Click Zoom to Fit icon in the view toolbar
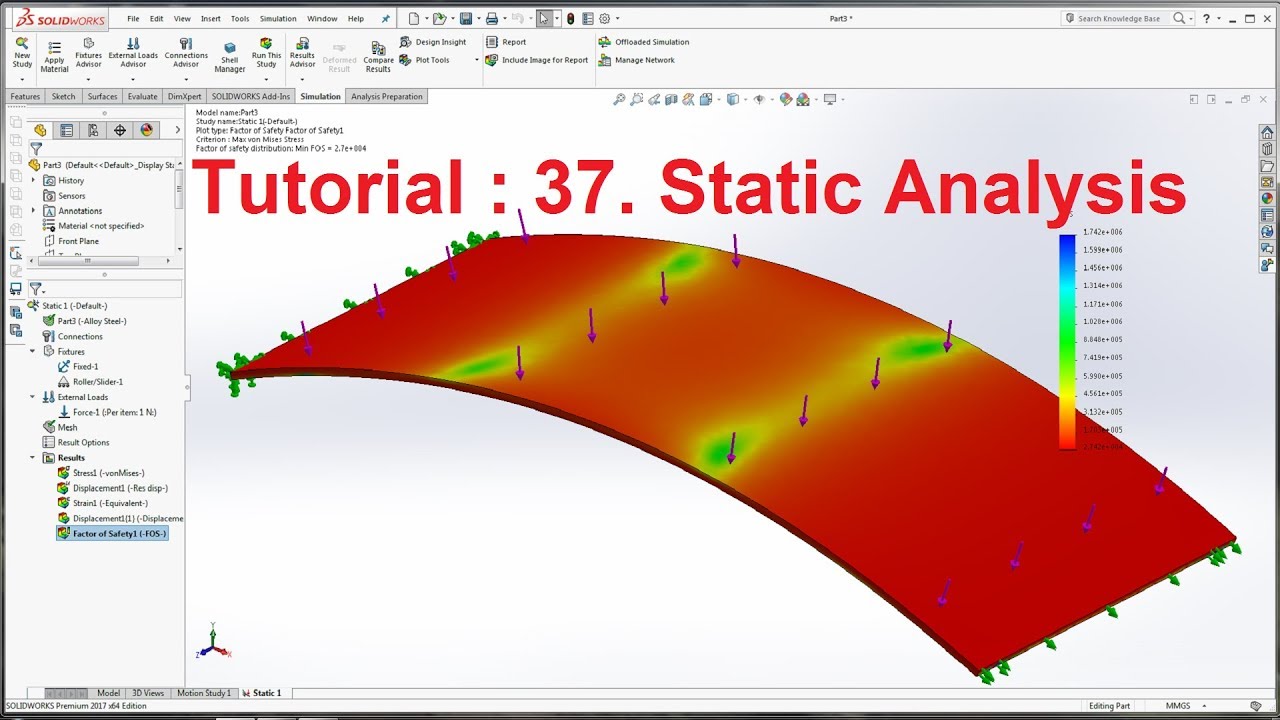Screen dimensions: 1280x720 [x=619, y=99]
